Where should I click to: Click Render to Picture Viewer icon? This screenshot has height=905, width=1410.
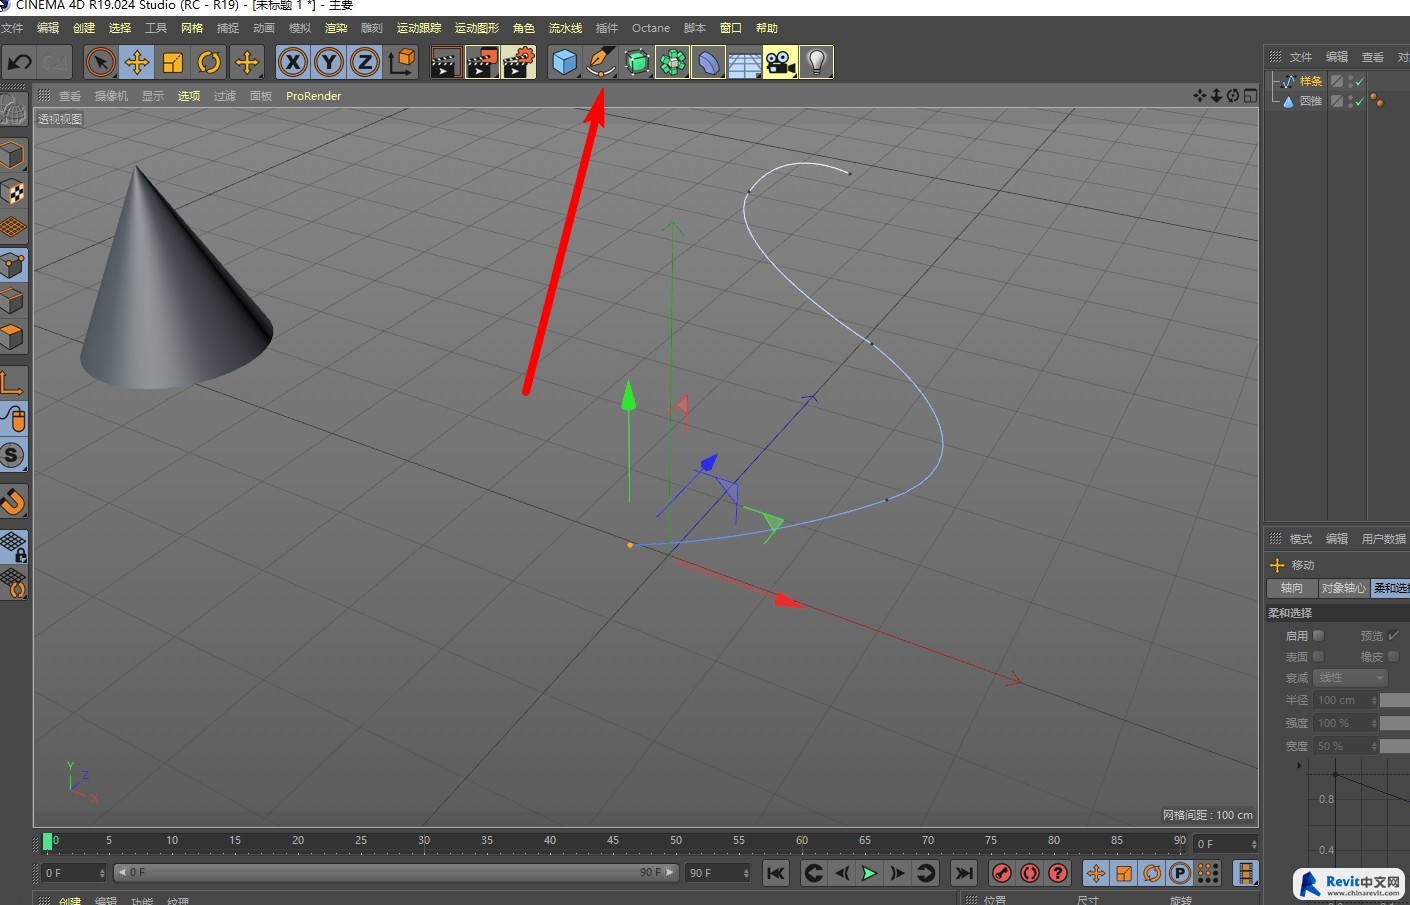tap(482, 62)
